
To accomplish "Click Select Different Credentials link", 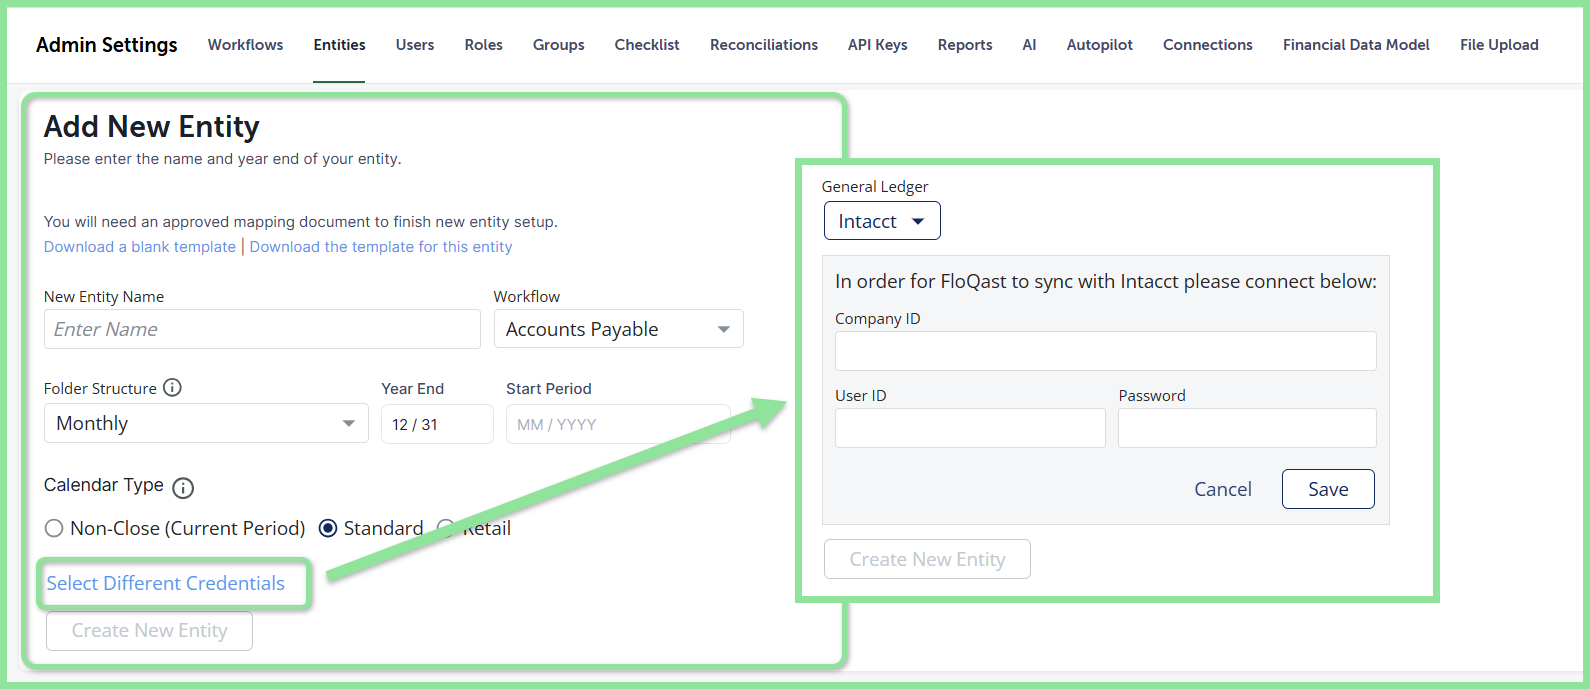I will pos(166,583).
